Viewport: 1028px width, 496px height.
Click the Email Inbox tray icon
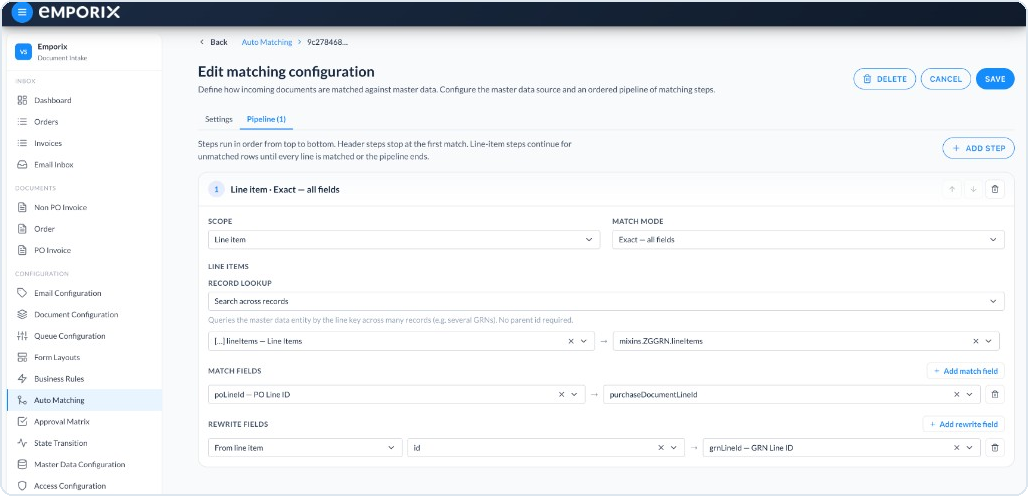coord(22,164)
